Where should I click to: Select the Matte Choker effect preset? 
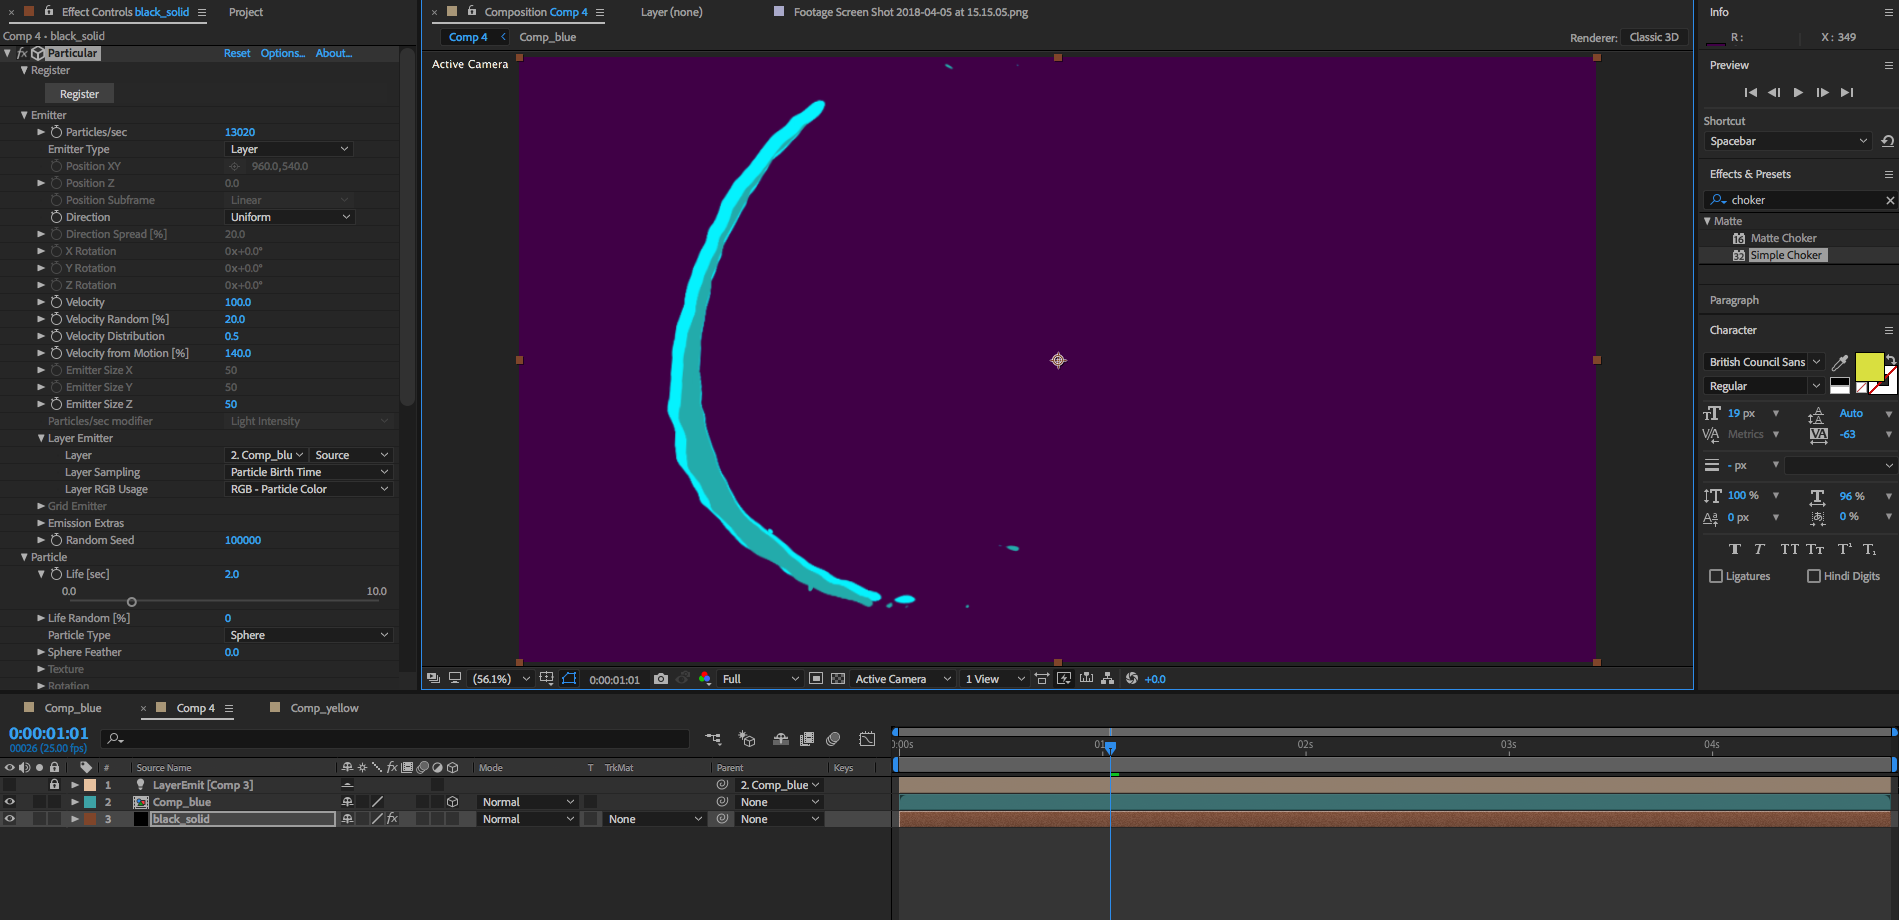tap(1783, 238)
